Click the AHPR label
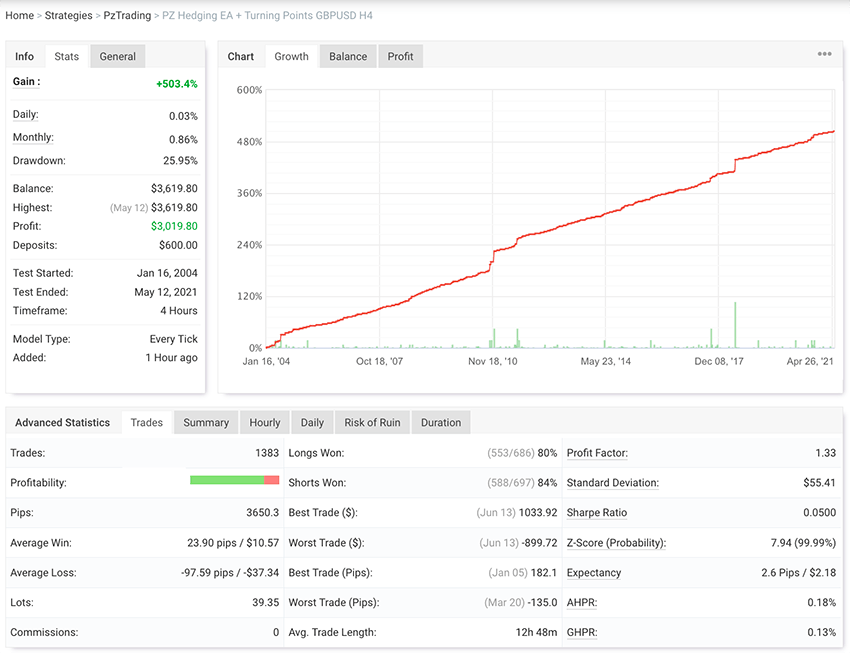 582,603
